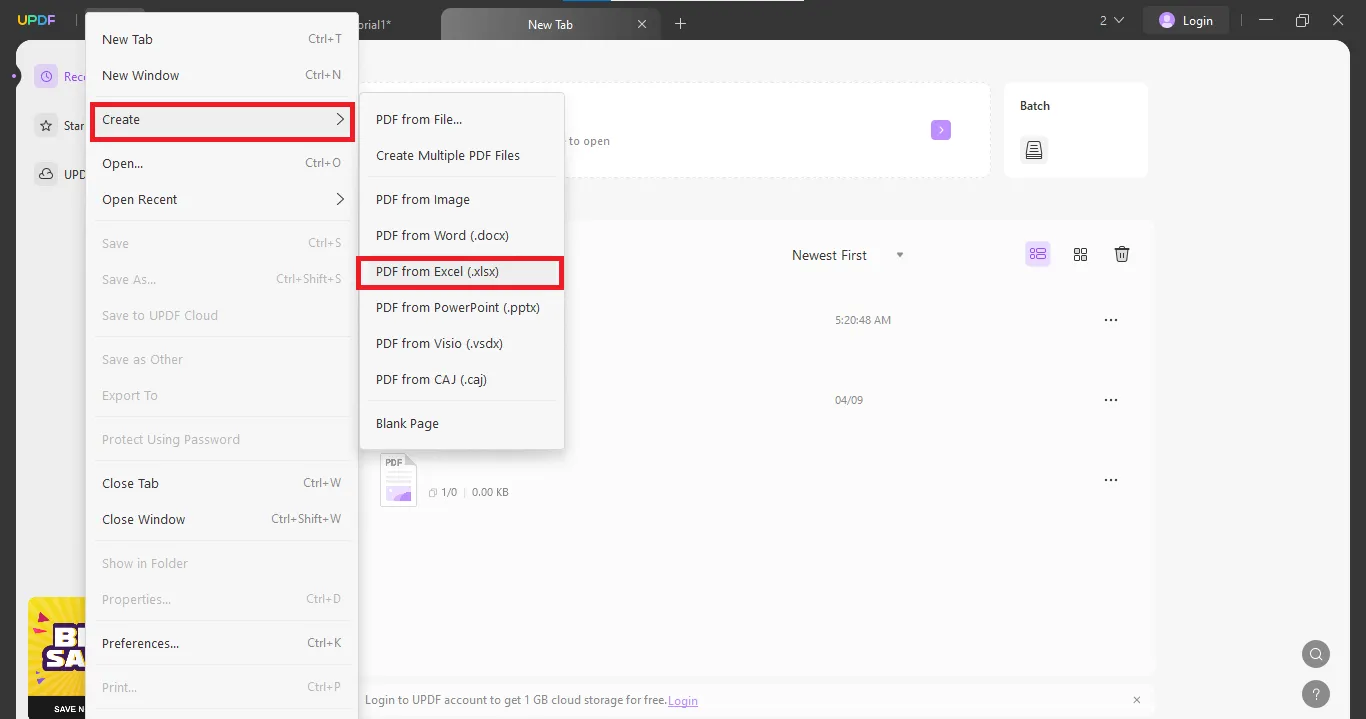Switch to grid view layout
This screenshot has height=719, width=1366.
click(1080, 254)
